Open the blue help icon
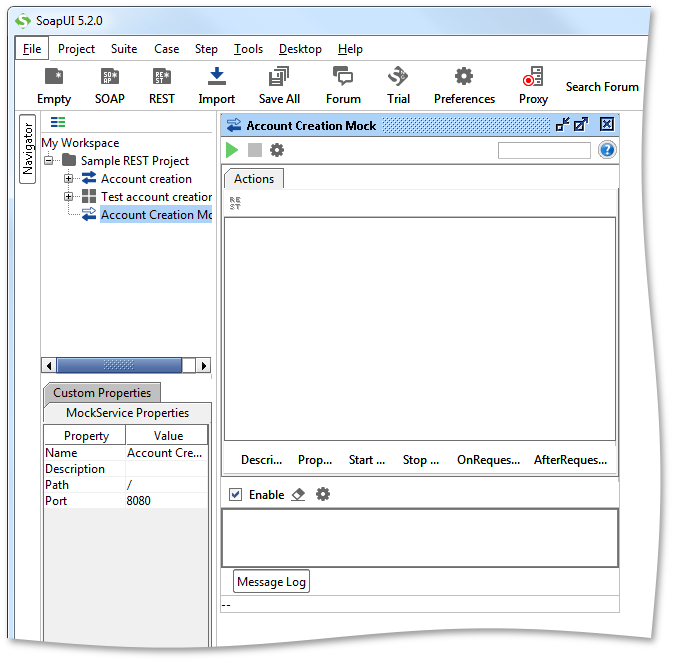 click(x=607, y=150)
